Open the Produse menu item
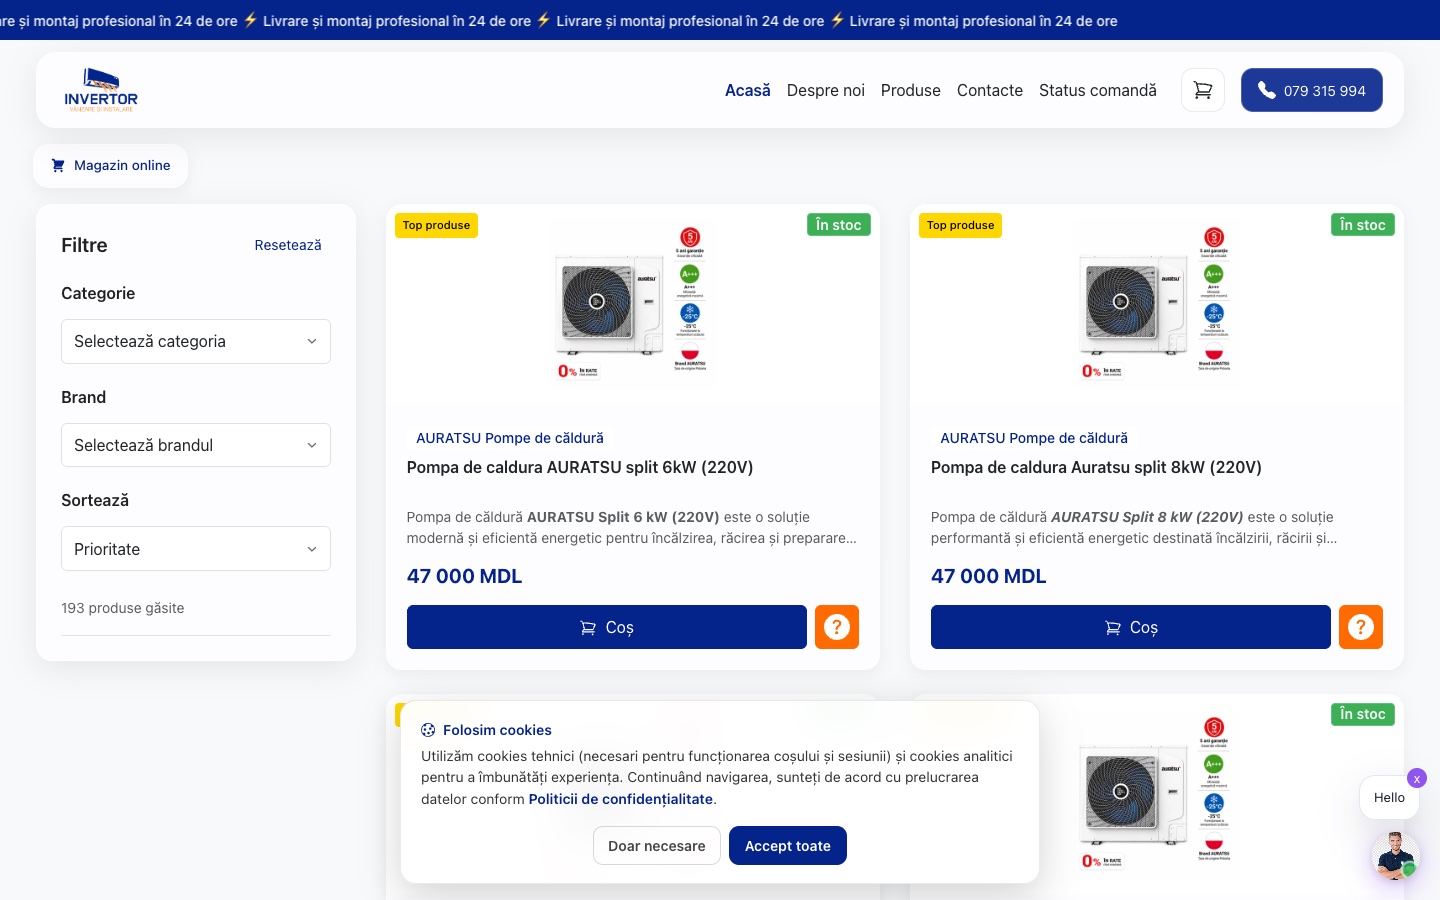The image size is (1440, 900). (x=911, y=90)
